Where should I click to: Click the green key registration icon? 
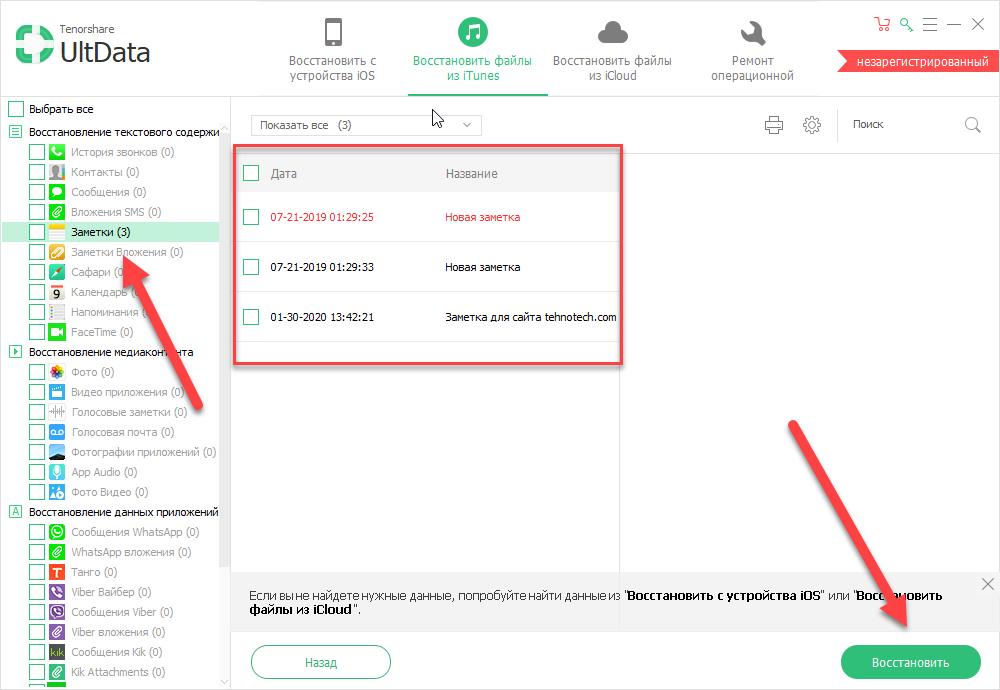click(906, 25)
